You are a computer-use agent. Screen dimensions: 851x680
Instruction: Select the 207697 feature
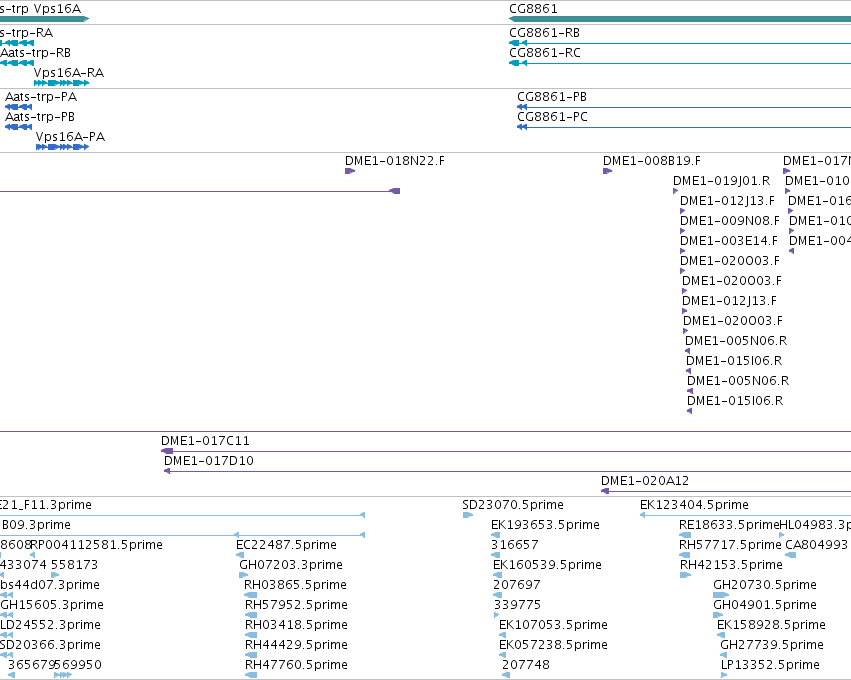497,595
